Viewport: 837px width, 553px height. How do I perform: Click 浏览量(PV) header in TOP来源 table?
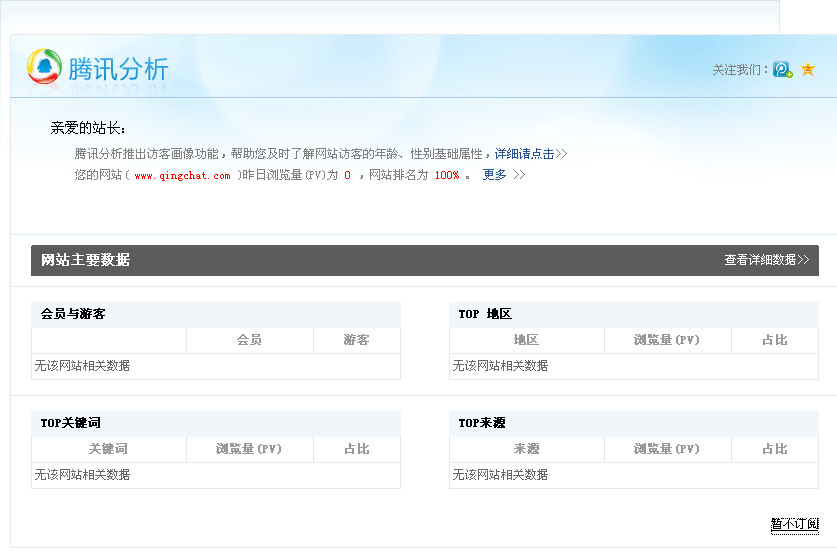tap(667, 449)
